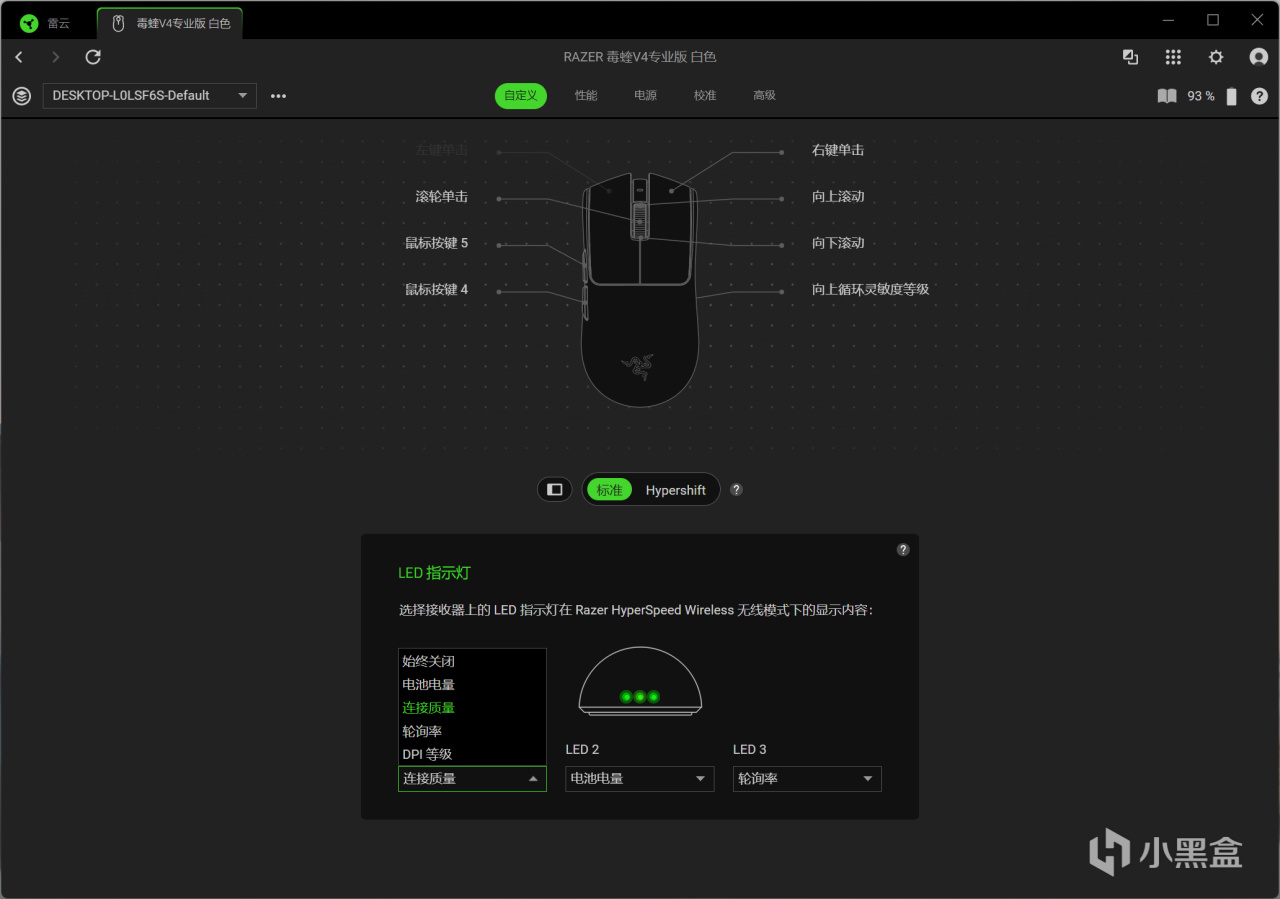
Task: Open the 雷云 Razer Synapse home tab
Action: pyautogui.click(x=46, y=23)
